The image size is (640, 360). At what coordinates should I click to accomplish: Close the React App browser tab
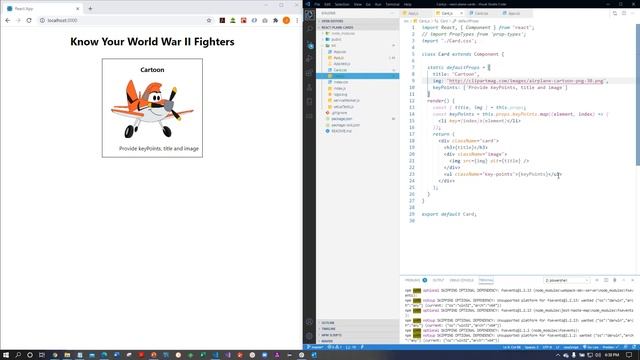click(x=78, y=9)
